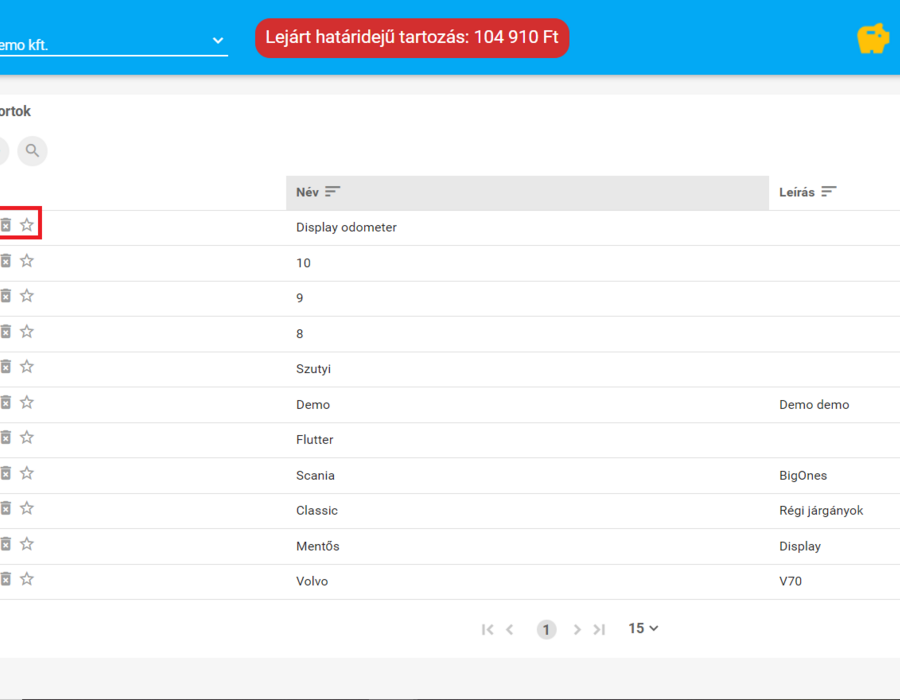
Task: Delete the Flutter group row
Action: (x=5, y=438)
